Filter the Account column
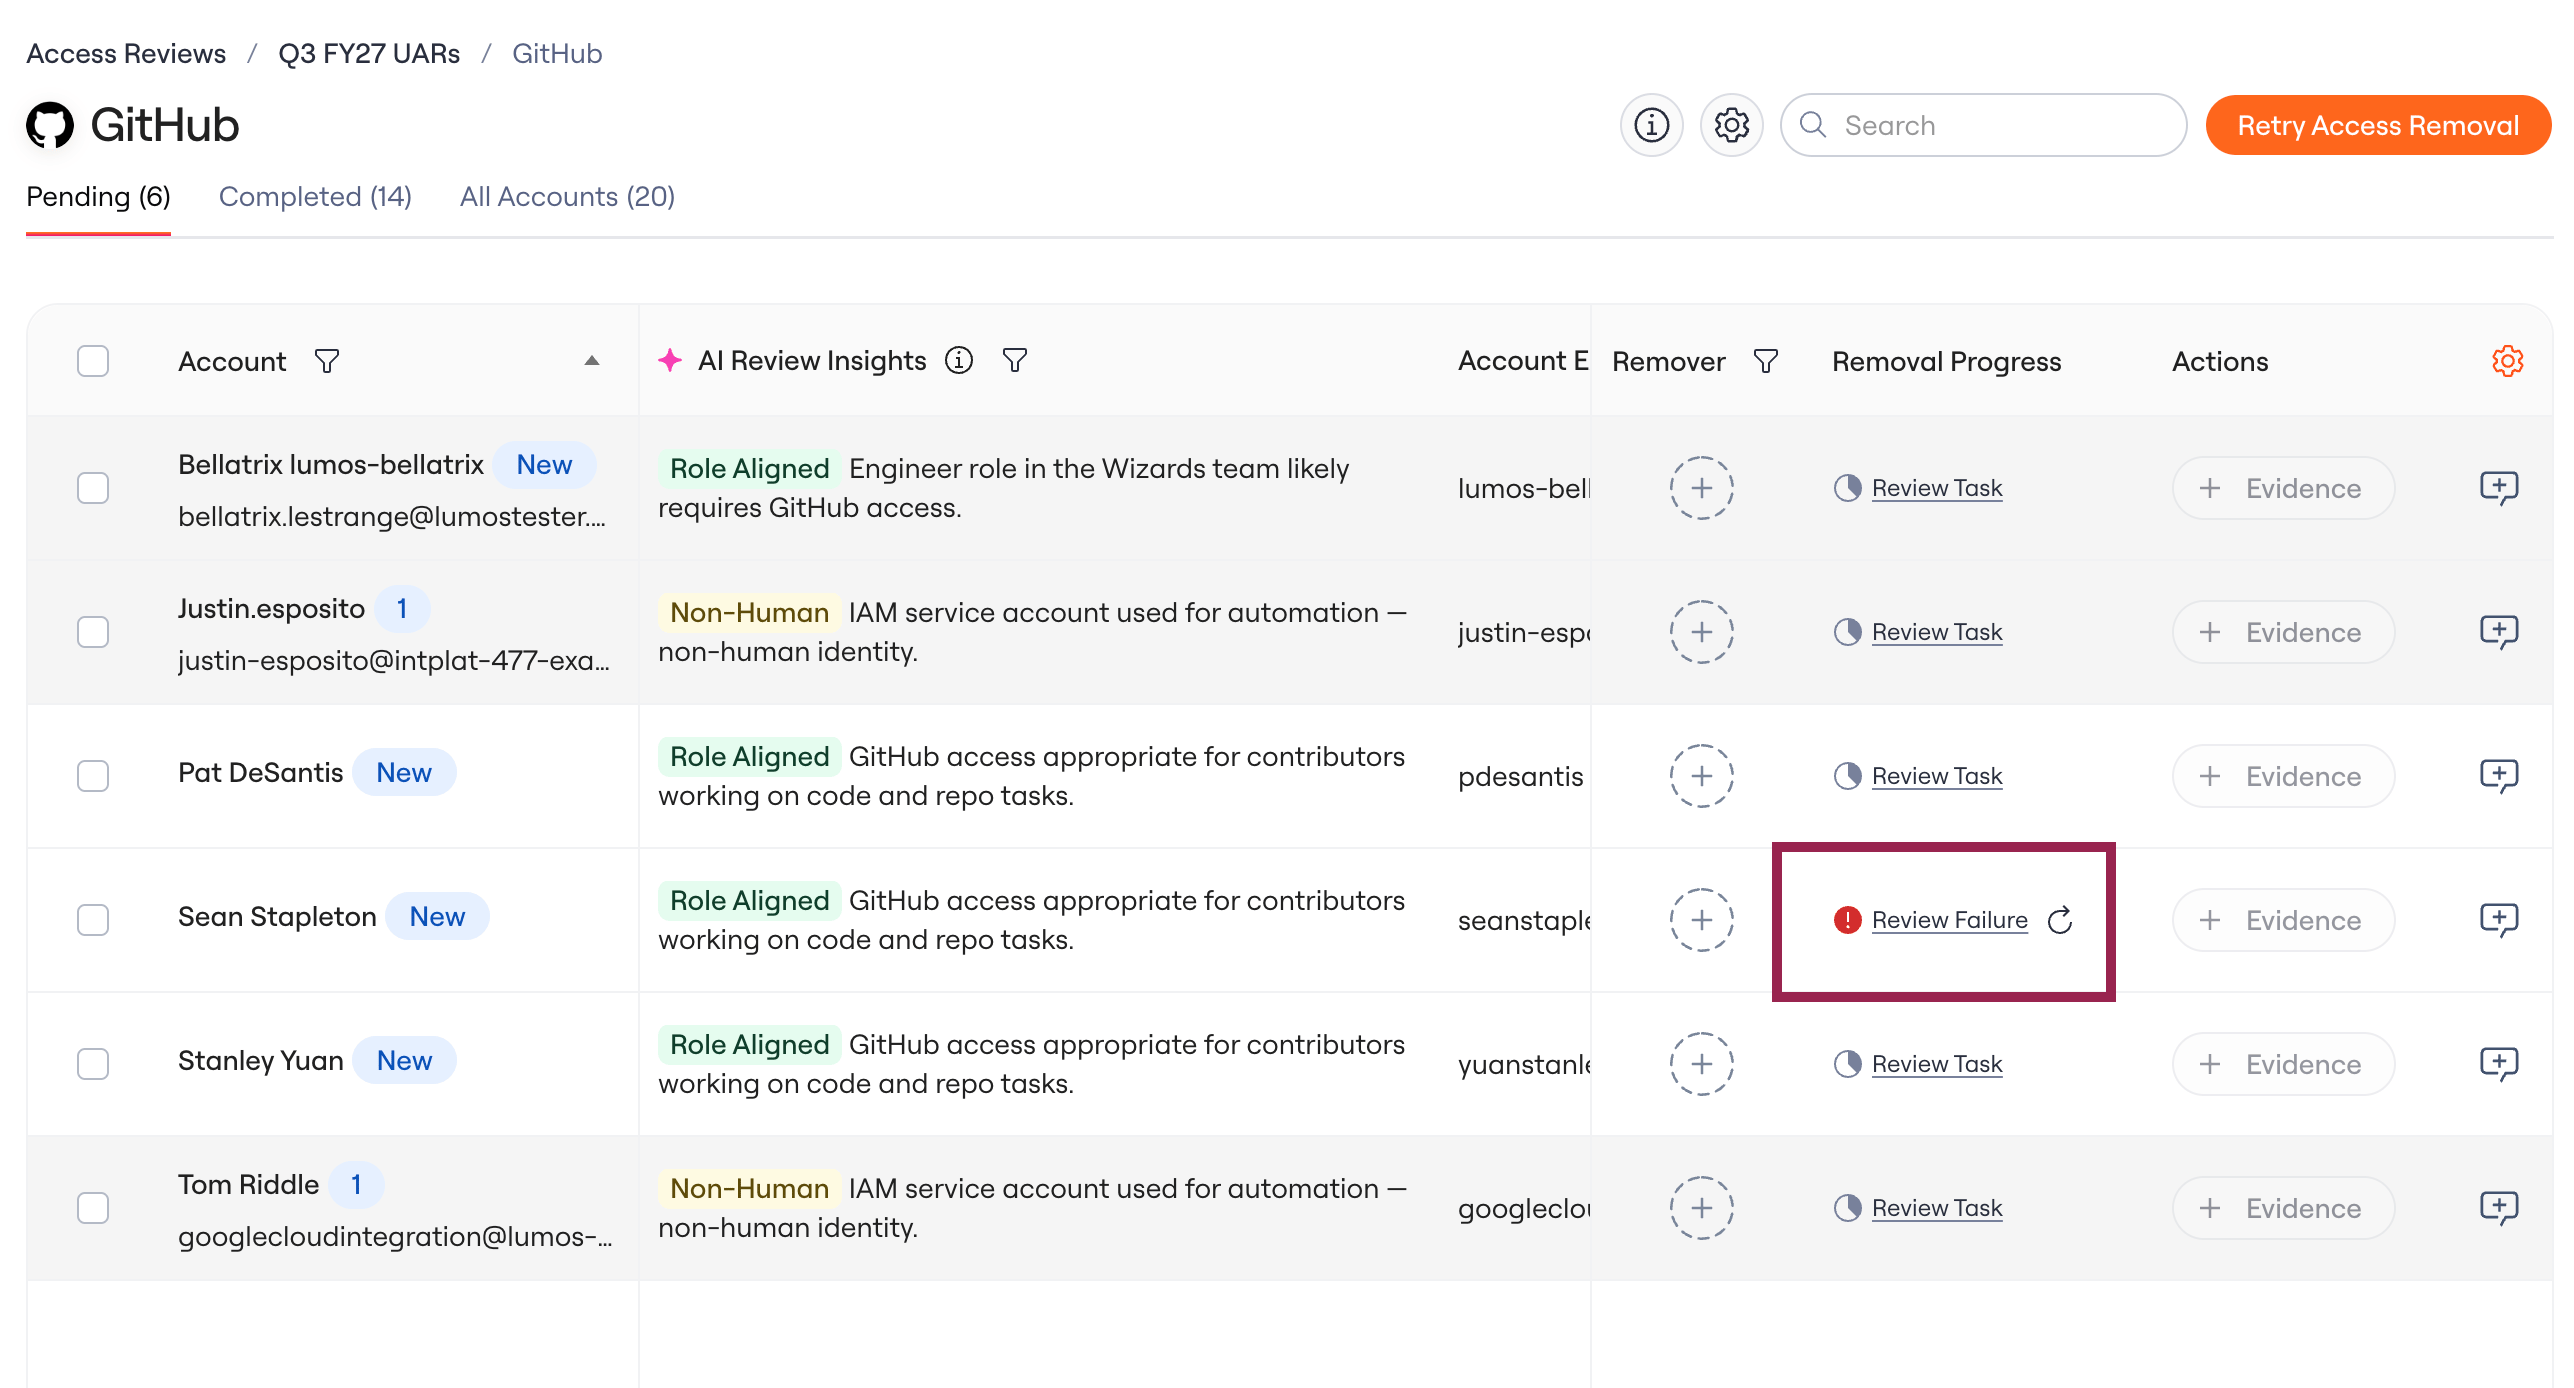2574x1388 pixels. click(x=326, y=361)
